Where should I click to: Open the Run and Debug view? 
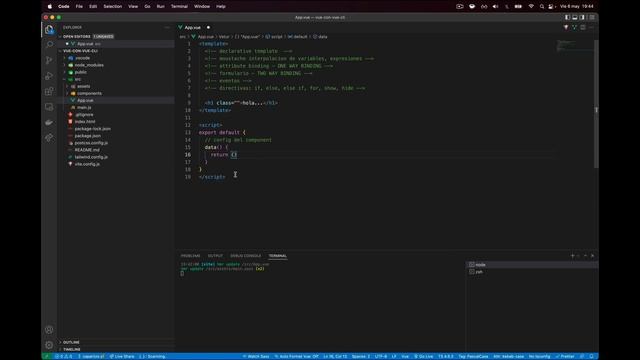tap(49, 76)
